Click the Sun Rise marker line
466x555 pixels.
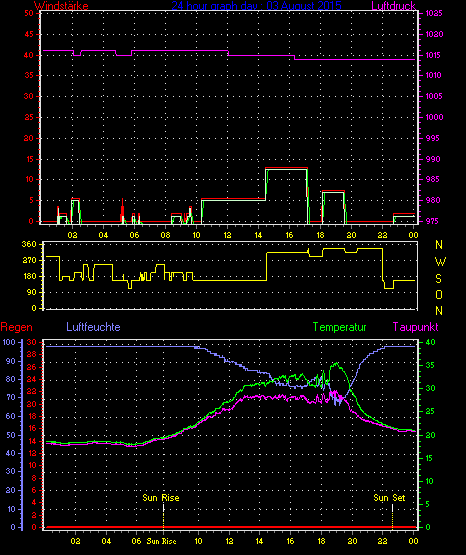pyautogui.click(x=163, y=516)
